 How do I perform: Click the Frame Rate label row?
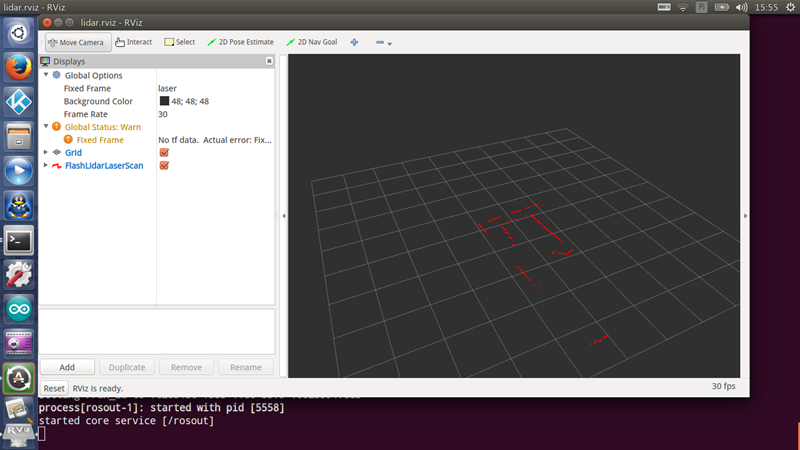(86, 114)
